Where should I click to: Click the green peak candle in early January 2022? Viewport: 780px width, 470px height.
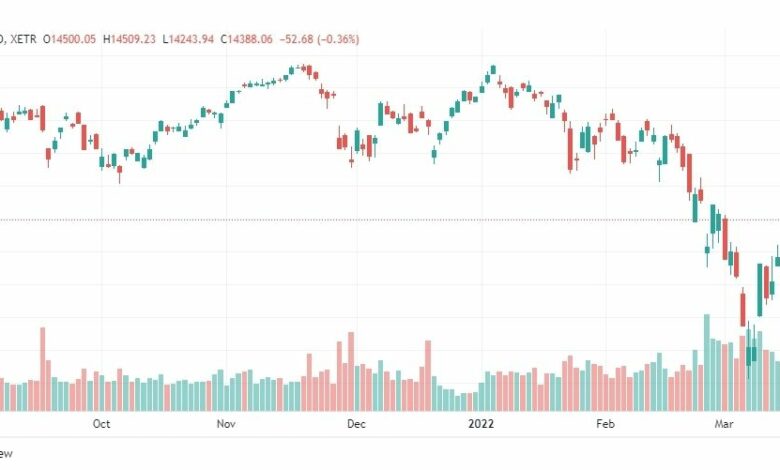(x=493, y=70)
